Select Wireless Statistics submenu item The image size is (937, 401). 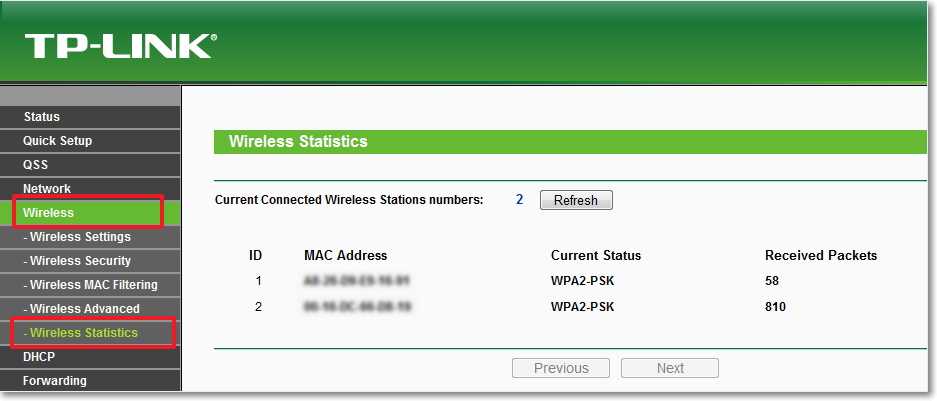(84, 333)
